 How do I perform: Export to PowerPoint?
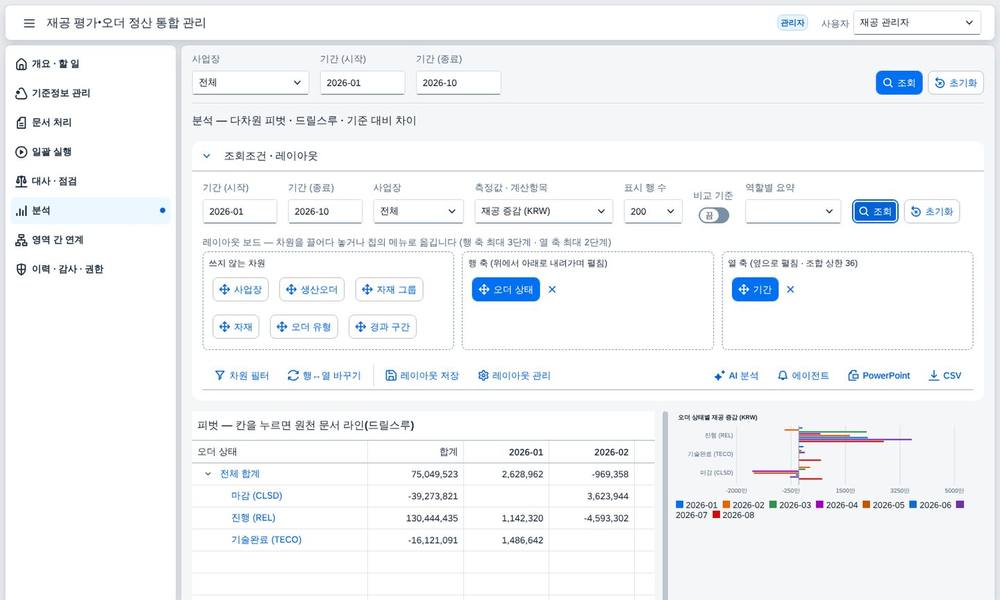click(879, 376)
